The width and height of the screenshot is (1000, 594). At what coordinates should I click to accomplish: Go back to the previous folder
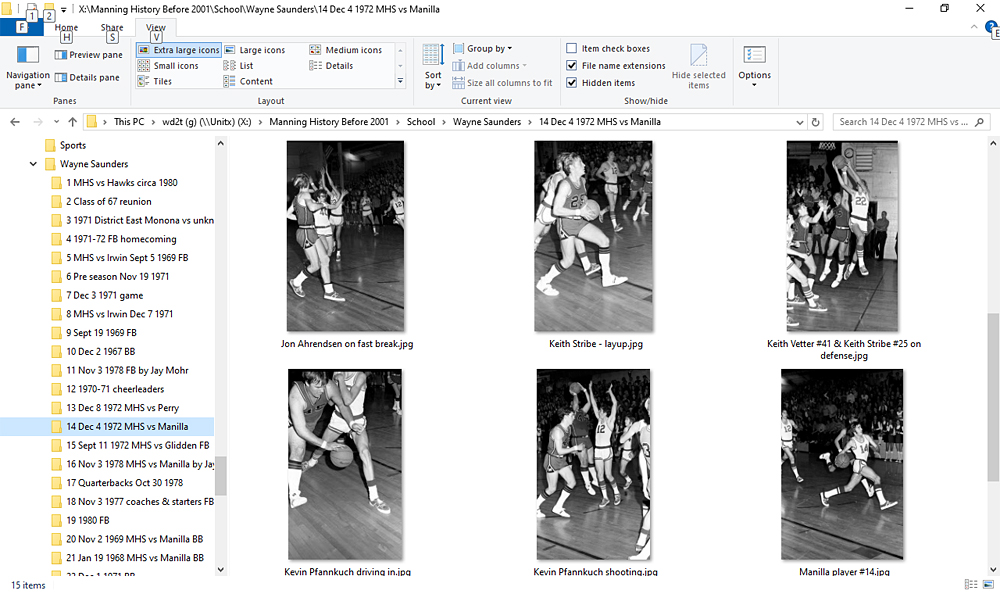click(15, 122)
